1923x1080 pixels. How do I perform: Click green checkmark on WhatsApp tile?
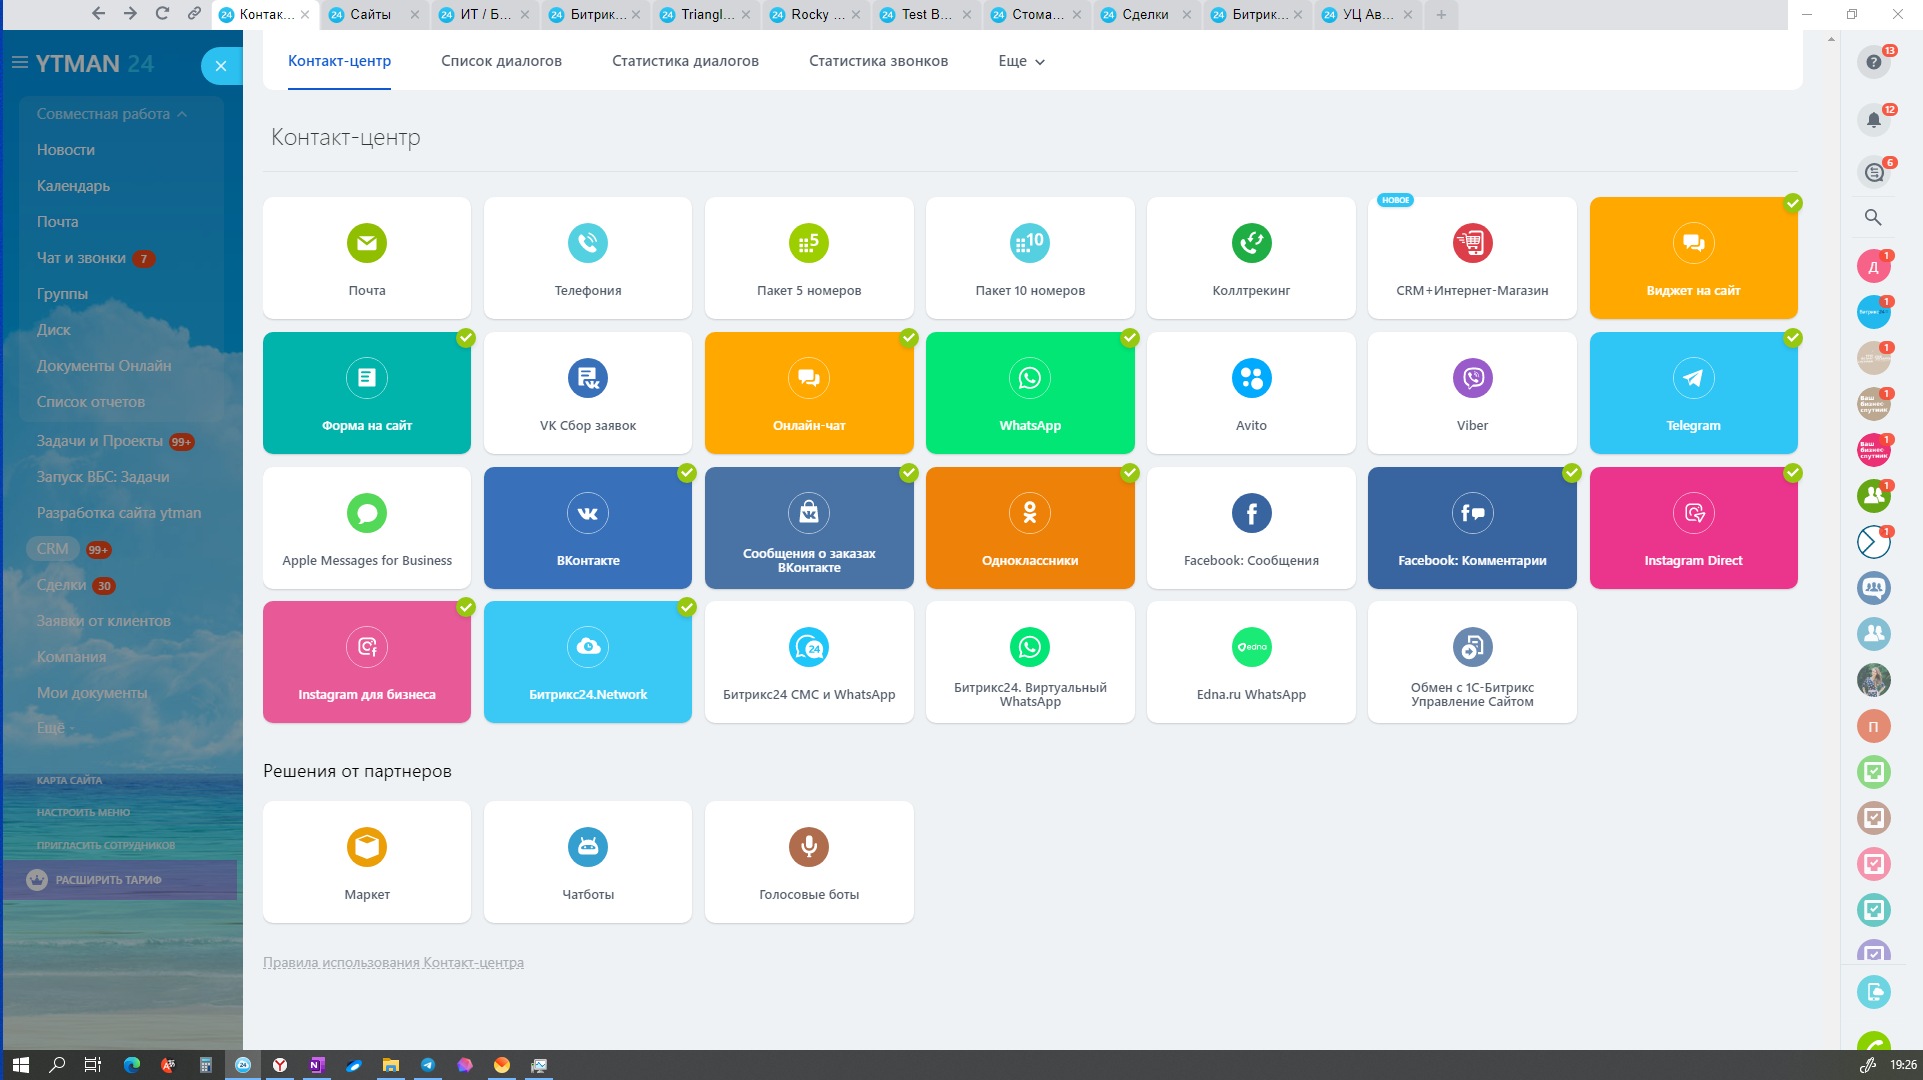(x=1129, y=338)
